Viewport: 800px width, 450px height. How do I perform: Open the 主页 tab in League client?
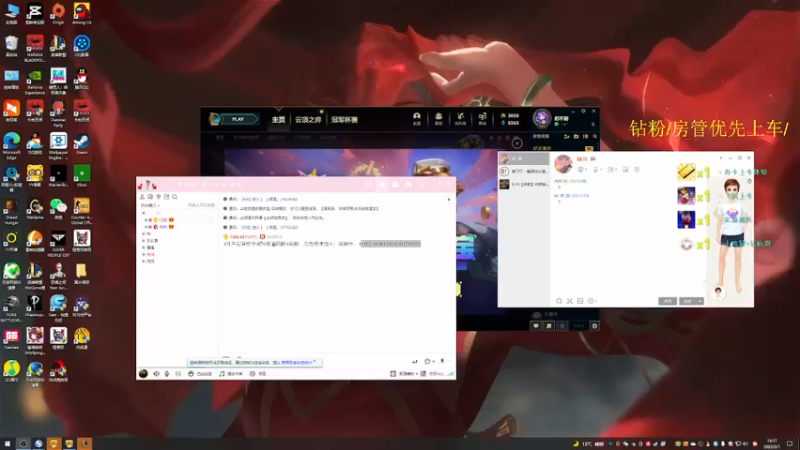pyautogui.click(x=278, y=119)
